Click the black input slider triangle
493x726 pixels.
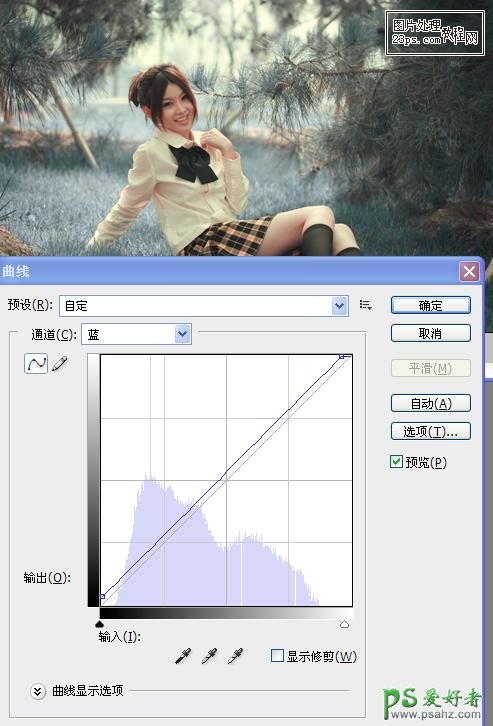99,624
